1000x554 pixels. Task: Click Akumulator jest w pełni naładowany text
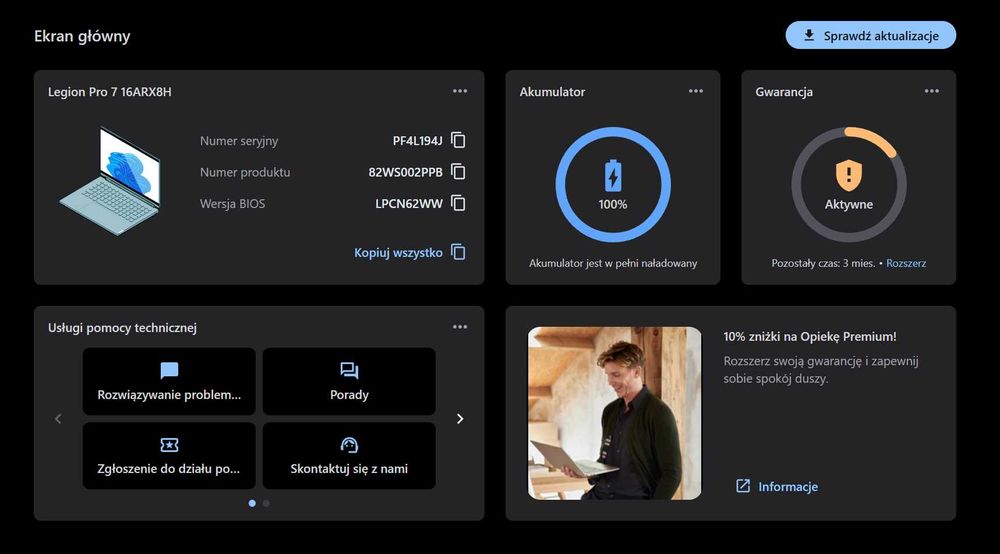613,263
